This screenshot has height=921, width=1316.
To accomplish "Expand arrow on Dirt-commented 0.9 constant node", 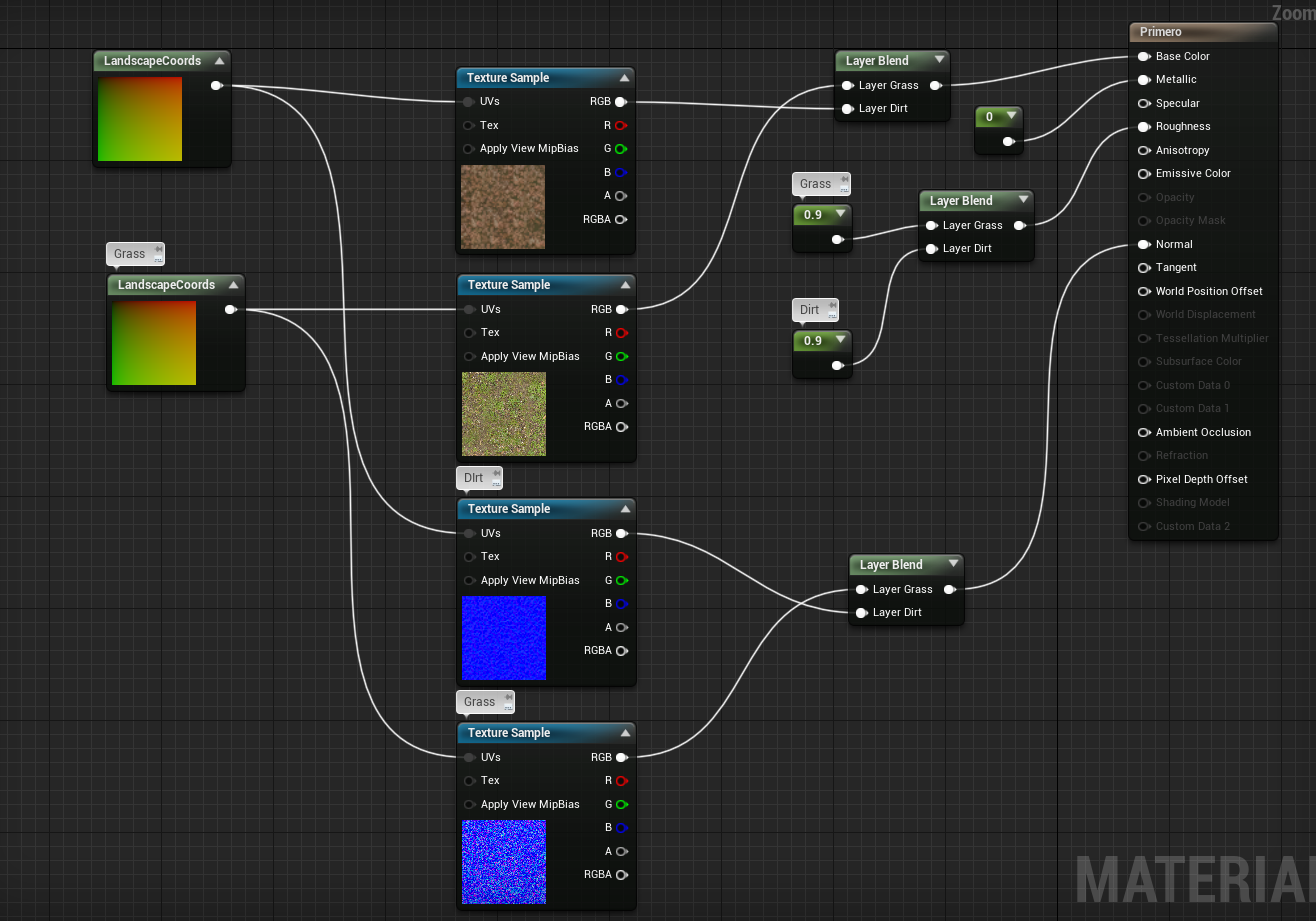I will point(839,341).
